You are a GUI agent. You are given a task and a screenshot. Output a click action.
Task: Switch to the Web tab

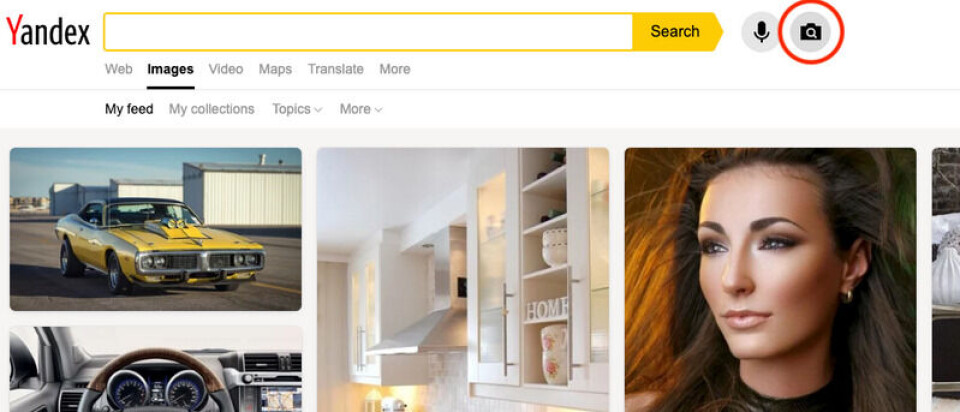click(119, 69)
